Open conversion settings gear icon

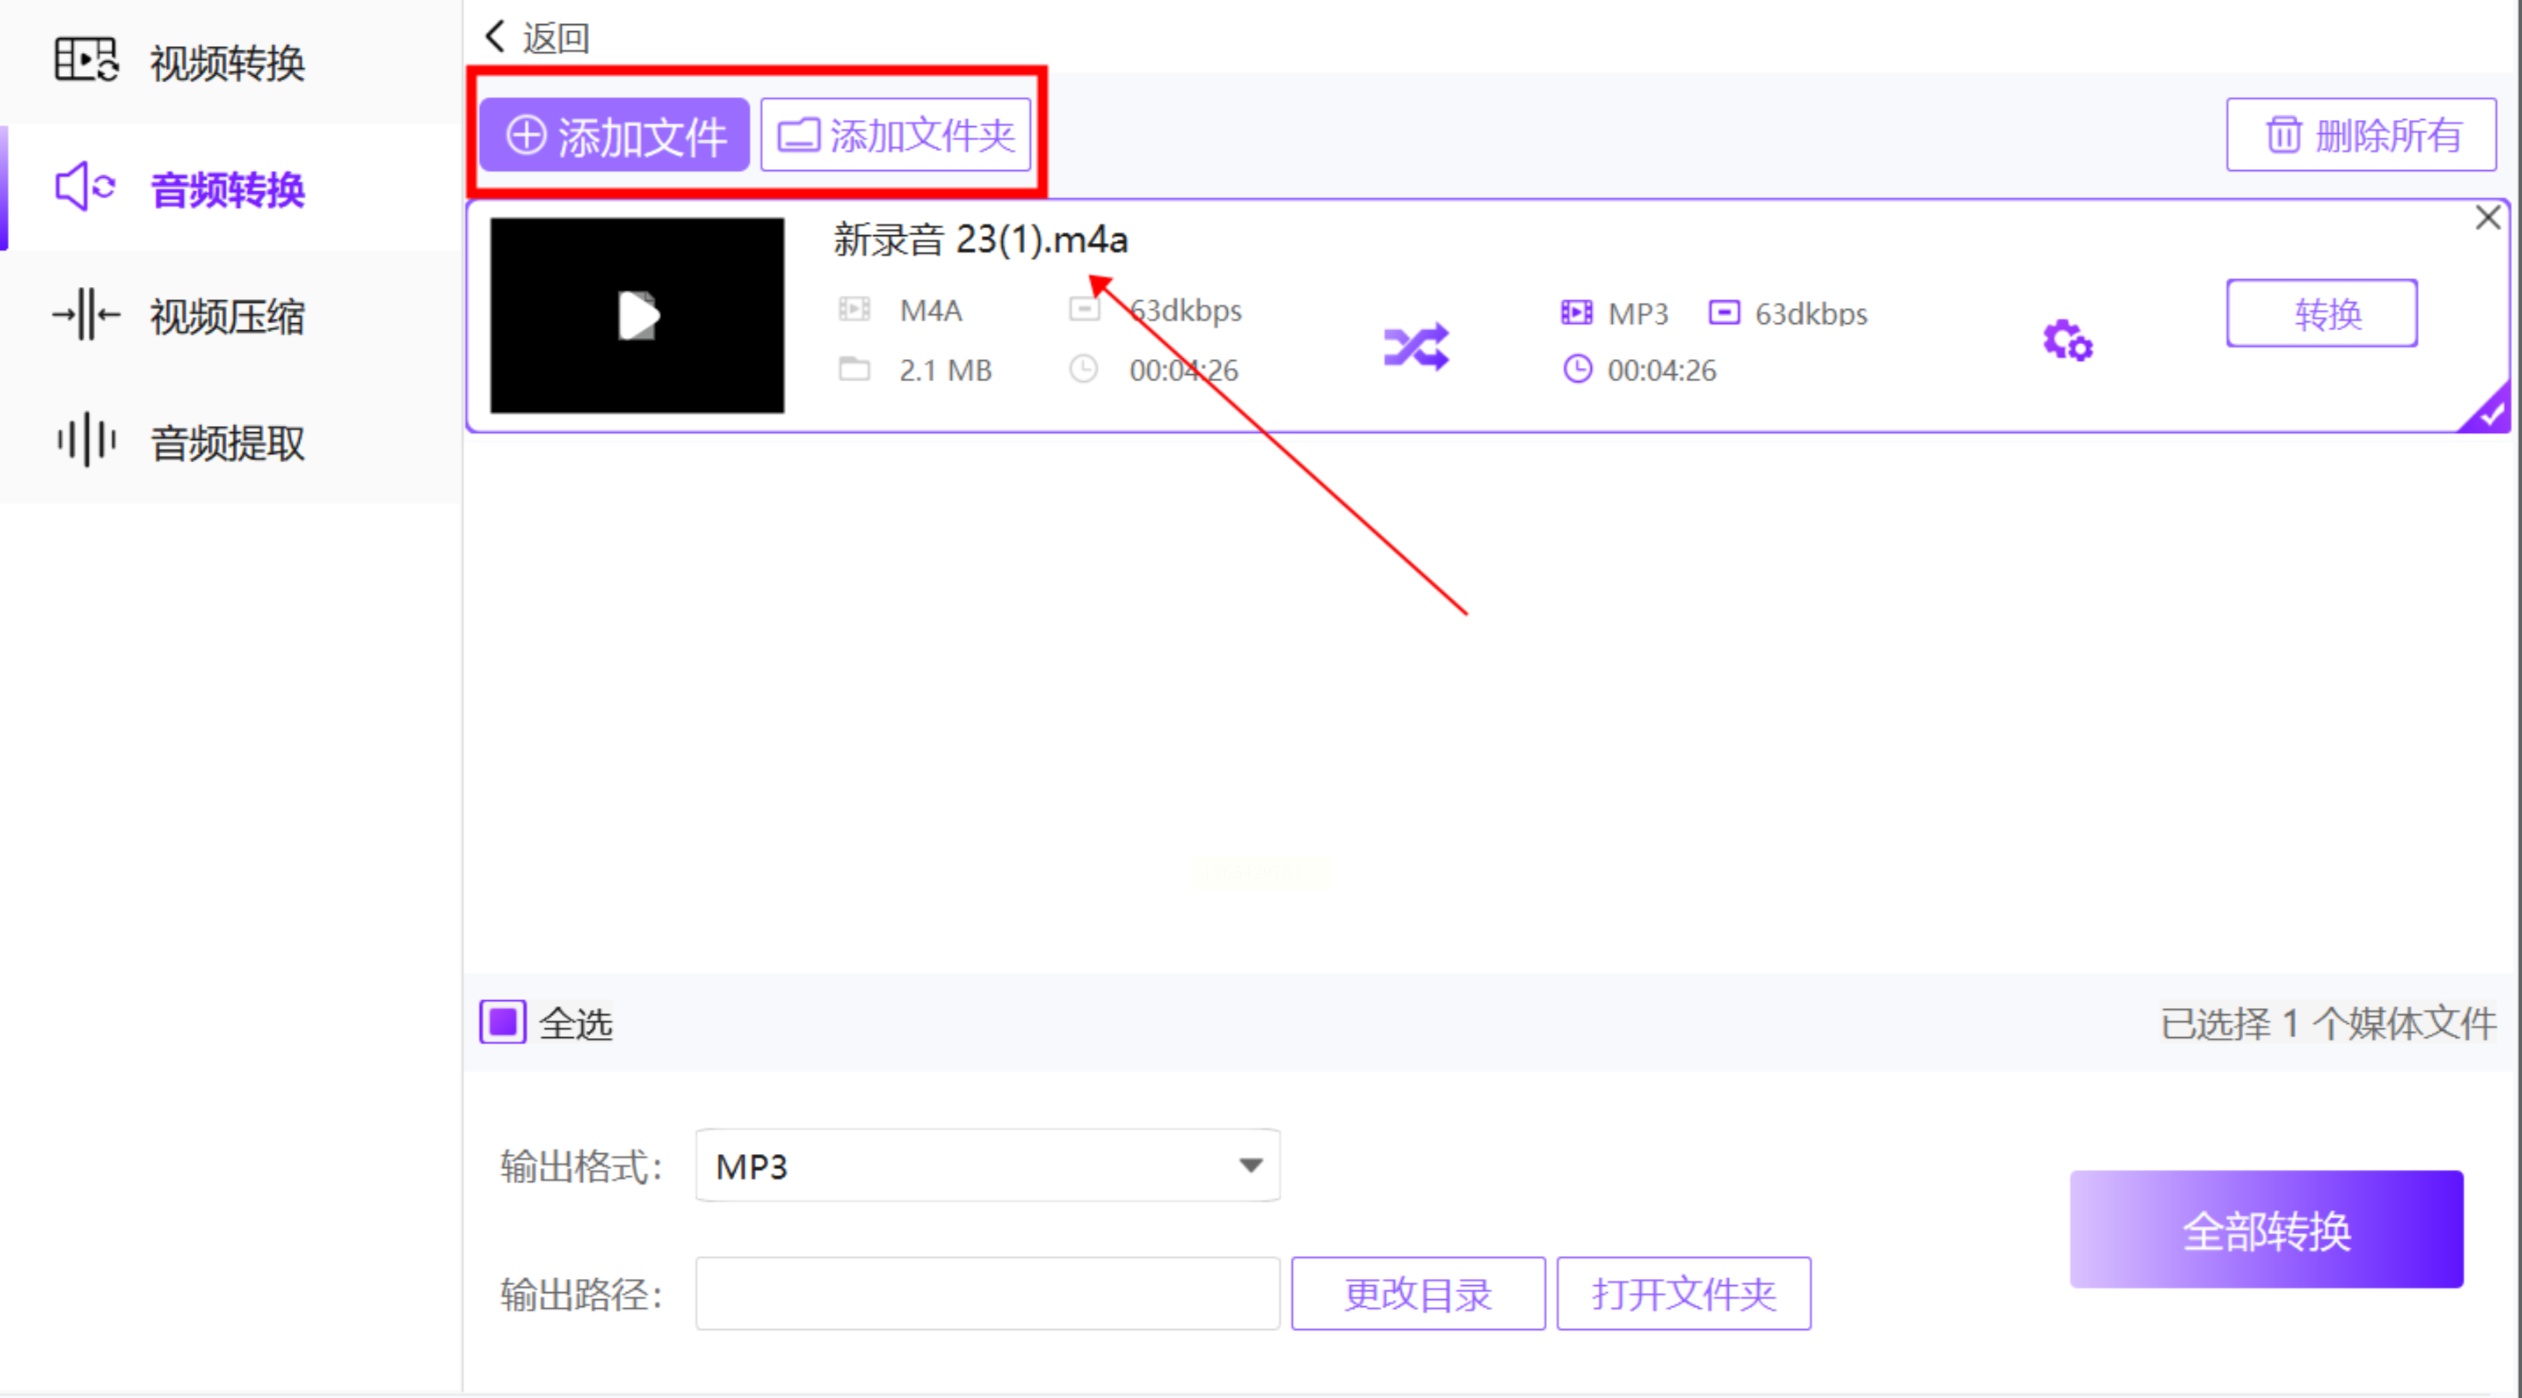click(x=2066, y=342)
